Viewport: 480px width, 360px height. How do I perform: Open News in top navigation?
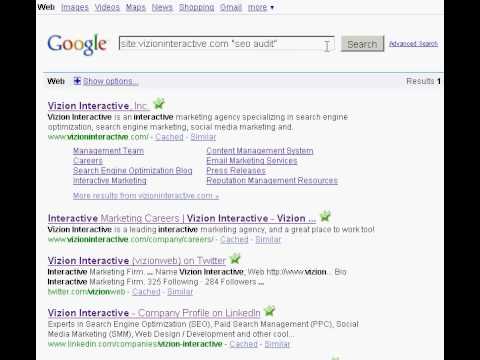pos(162,7)
